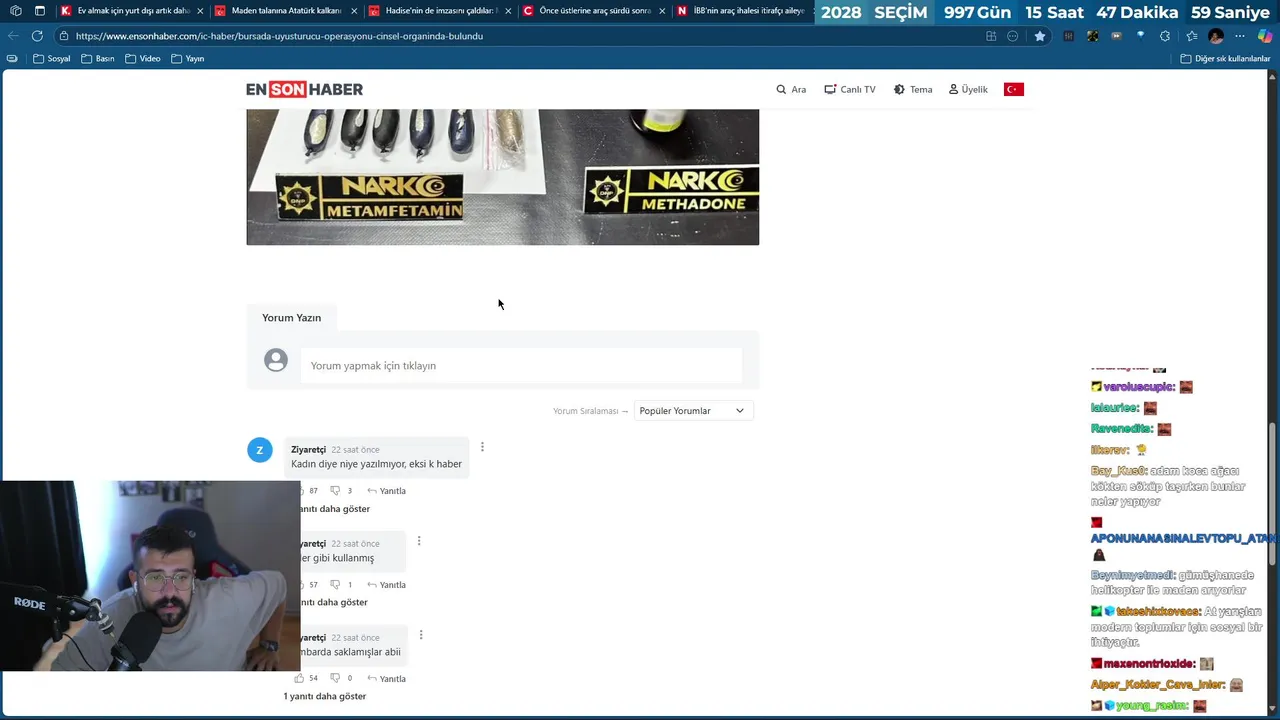The height and width of the screenshot is (720, 1280).
Task: Click the comment input field
Action: tap(521, 366)
